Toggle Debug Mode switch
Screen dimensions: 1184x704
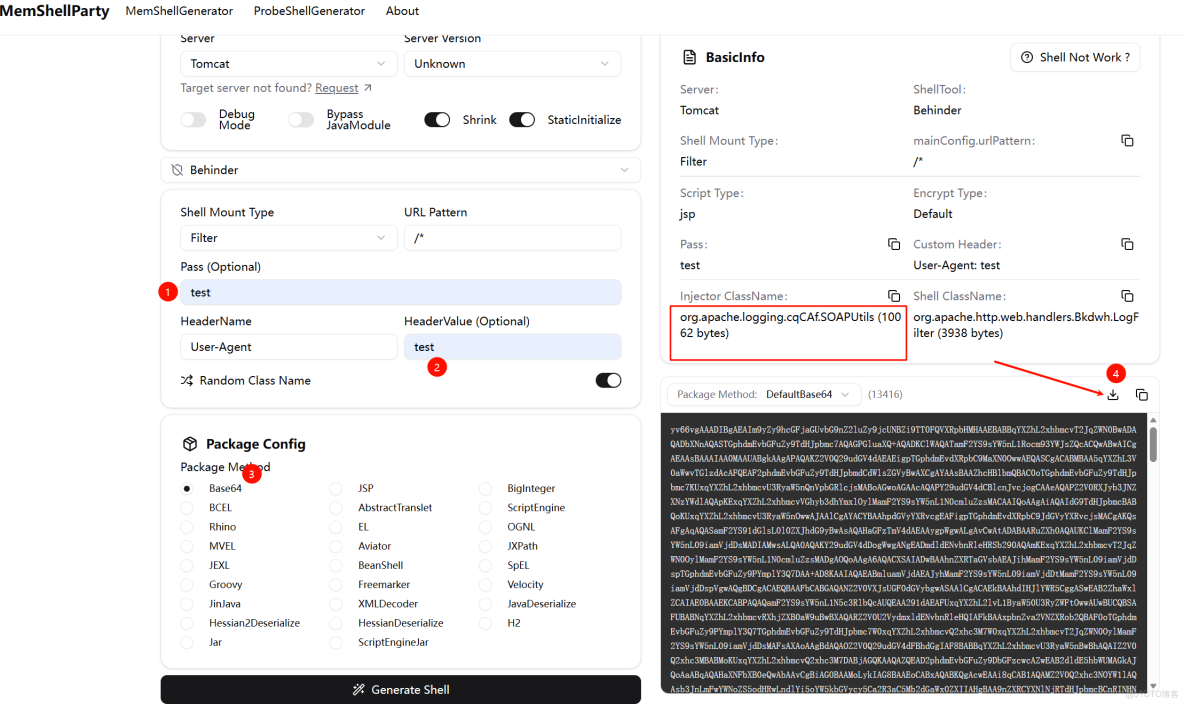(193, 120)
